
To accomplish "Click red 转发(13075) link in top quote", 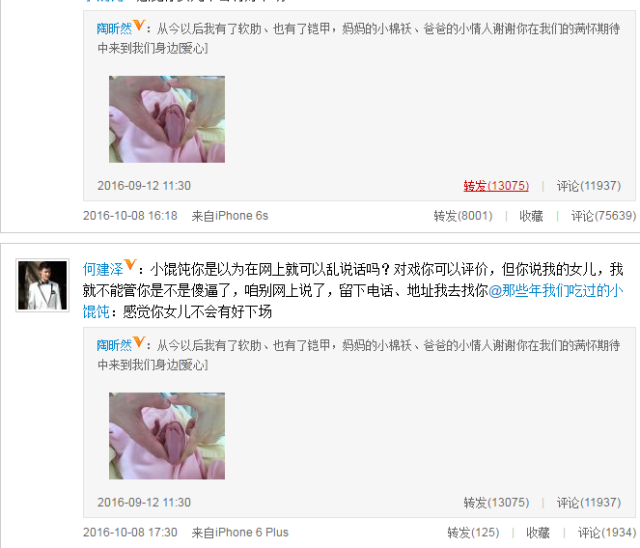I will [x=496, y=186].
